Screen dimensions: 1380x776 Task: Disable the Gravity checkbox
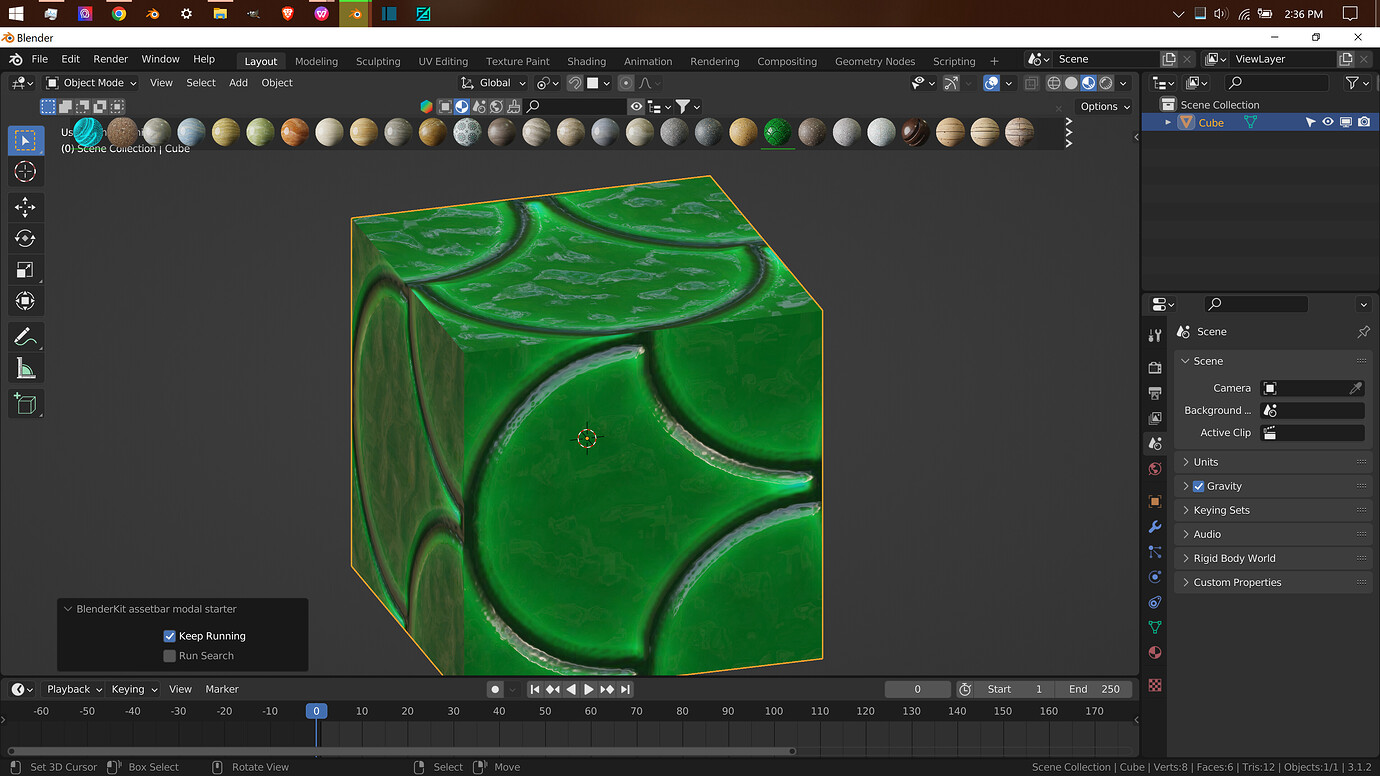click(1199, 486)
